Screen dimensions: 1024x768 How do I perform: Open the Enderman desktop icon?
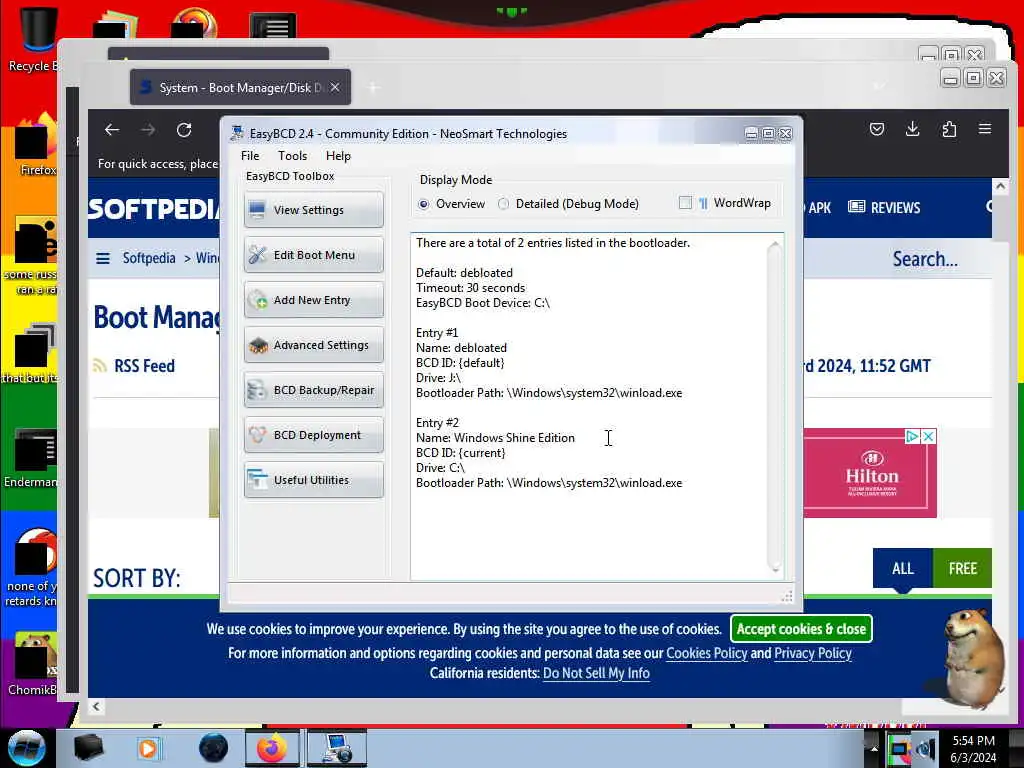coord(31,457)
